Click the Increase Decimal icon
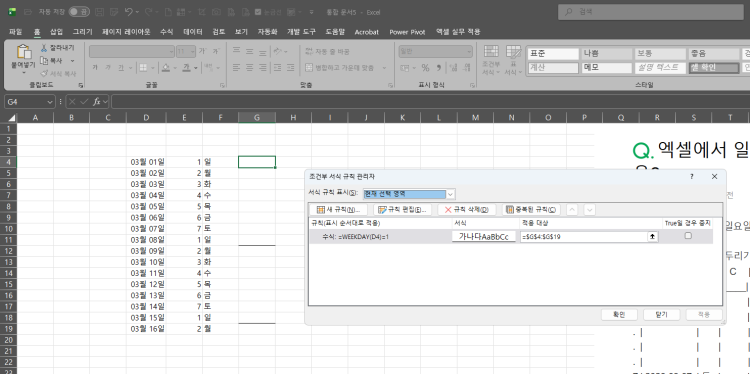The image size is (750, 374). click(454, 68)
